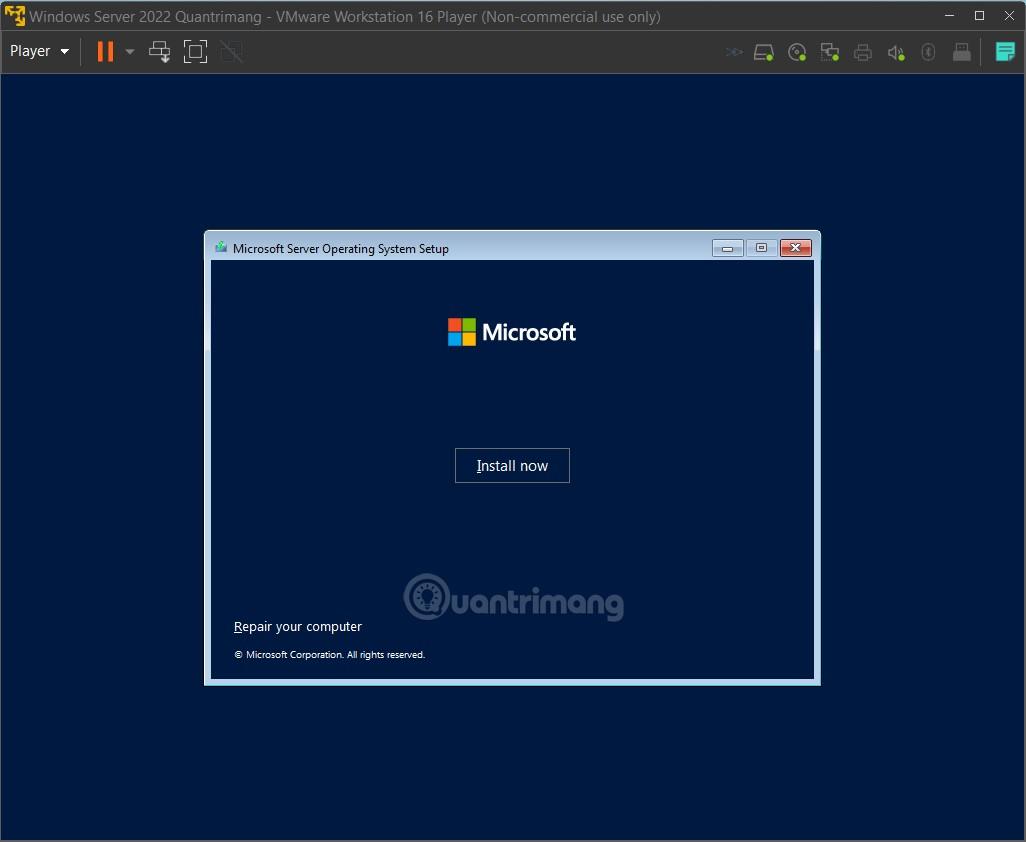
Task: Click the network adapter icon
Action: (x=830, y=52)
